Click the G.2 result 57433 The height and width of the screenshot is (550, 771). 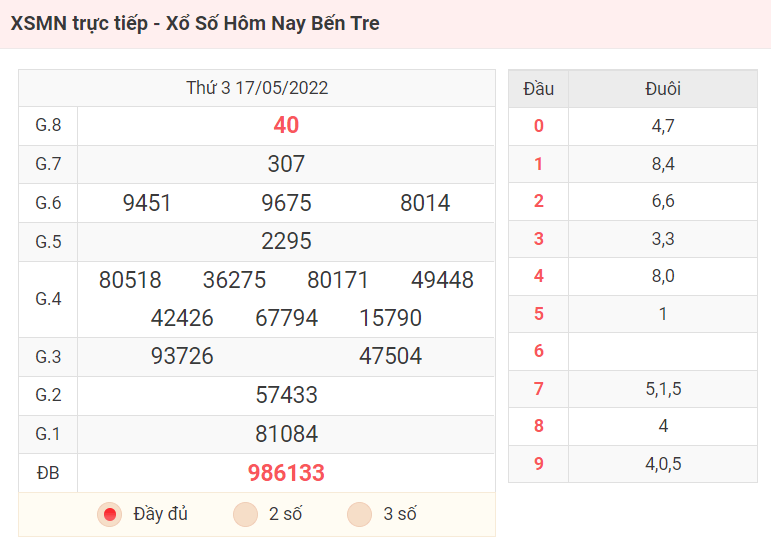[286, 395]
